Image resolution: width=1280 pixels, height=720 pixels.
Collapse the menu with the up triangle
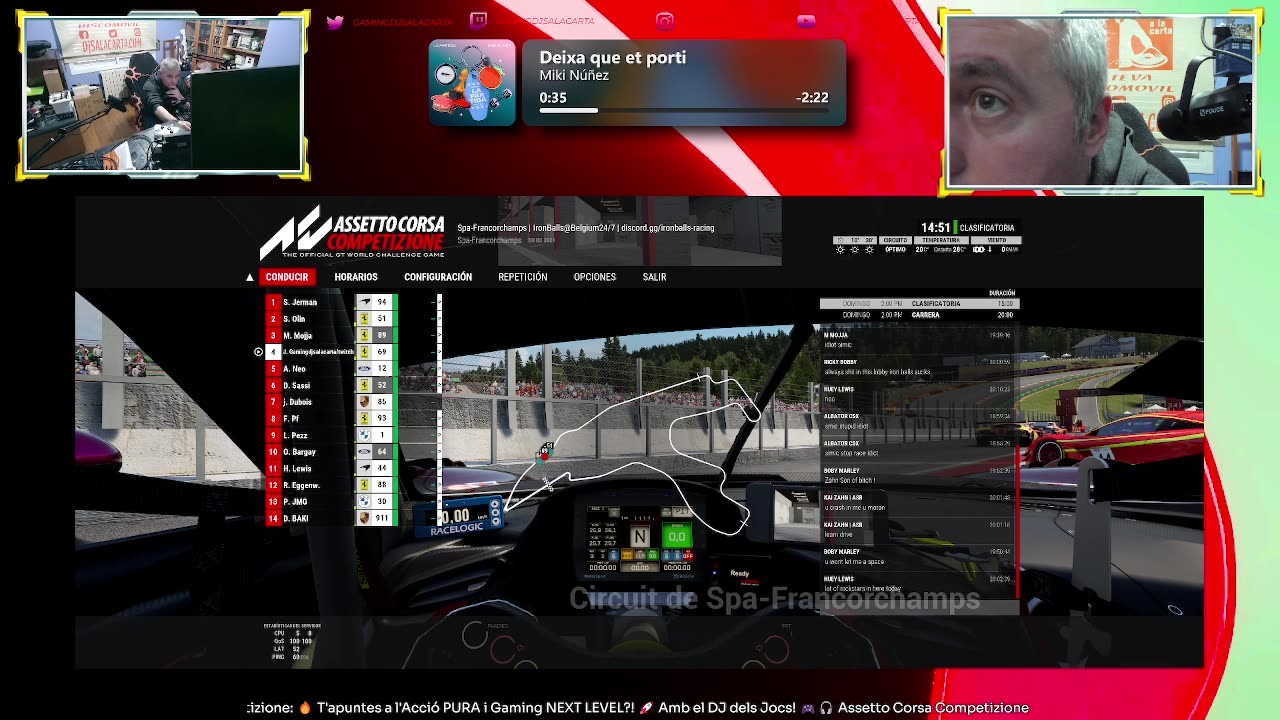point(250,277)
